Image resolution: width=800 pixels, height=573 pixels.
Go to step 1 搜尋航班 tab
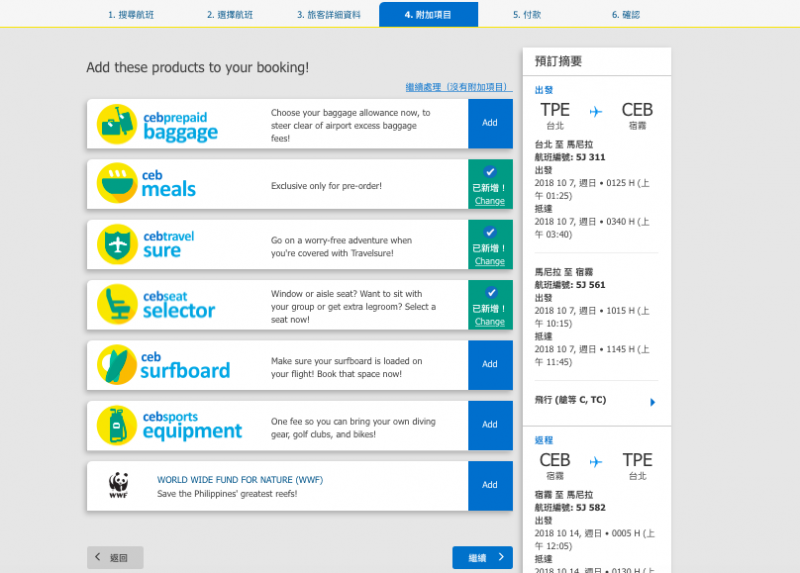point(131,15)
